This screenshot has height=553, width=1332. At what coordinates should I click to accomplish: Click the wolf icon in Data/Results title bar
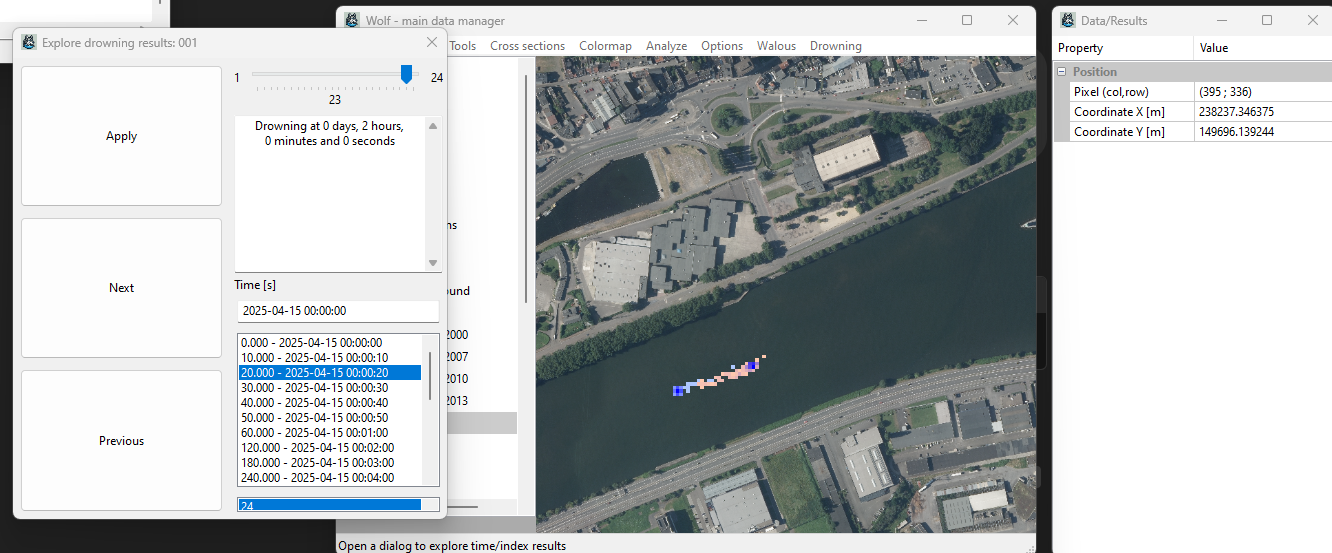[x=1068, y=21]
